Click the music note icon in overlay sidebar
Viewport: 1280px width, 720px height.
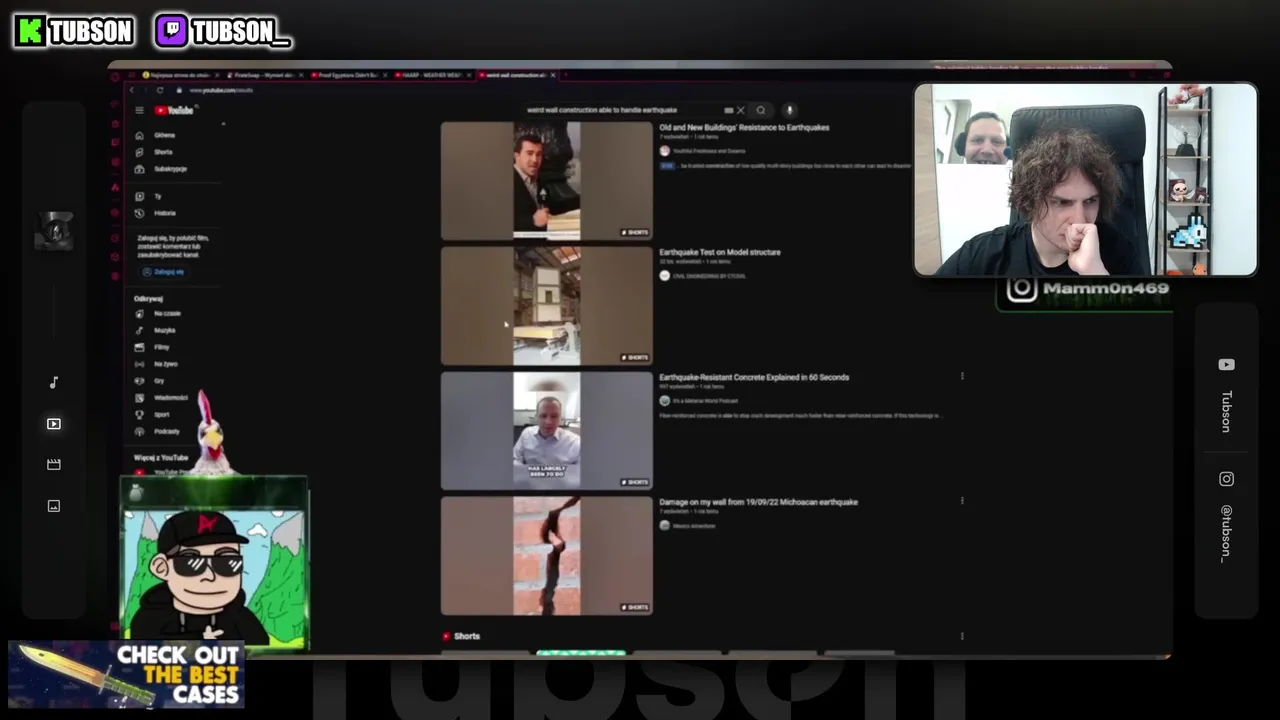click(x=54, y=382)
